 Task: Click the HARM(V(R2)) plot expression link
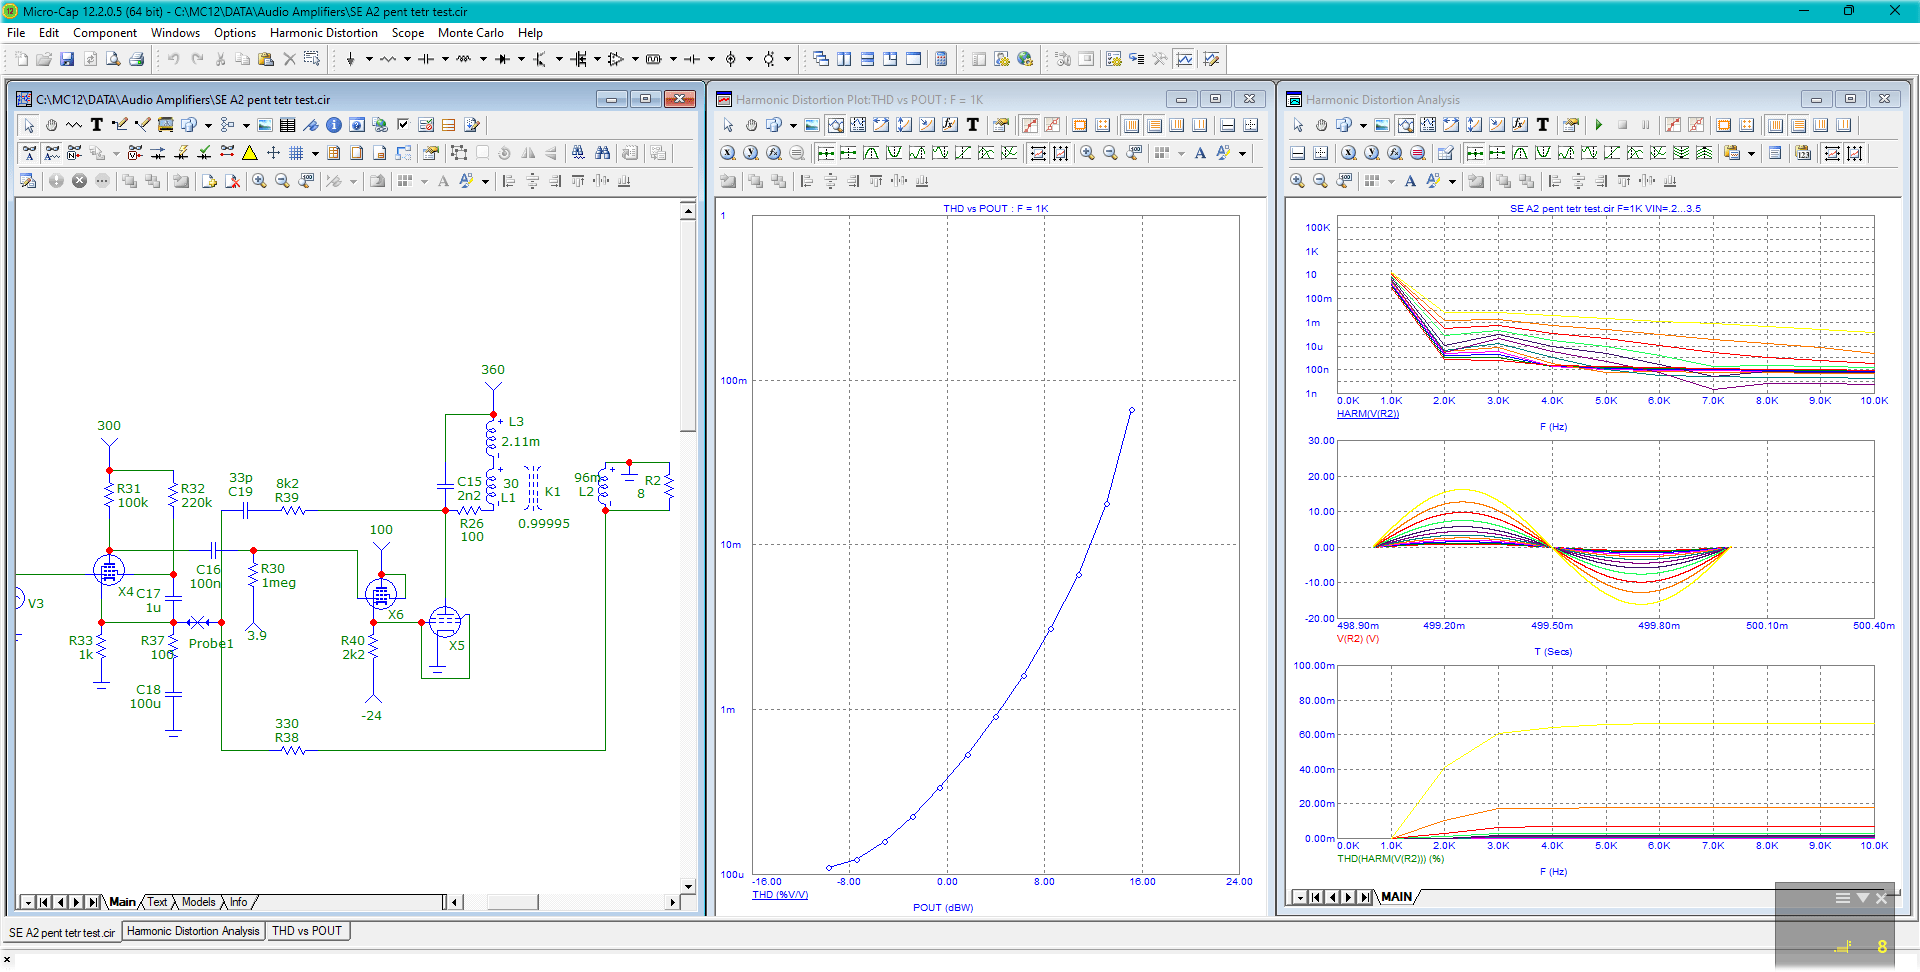[x=1368, y=414]
